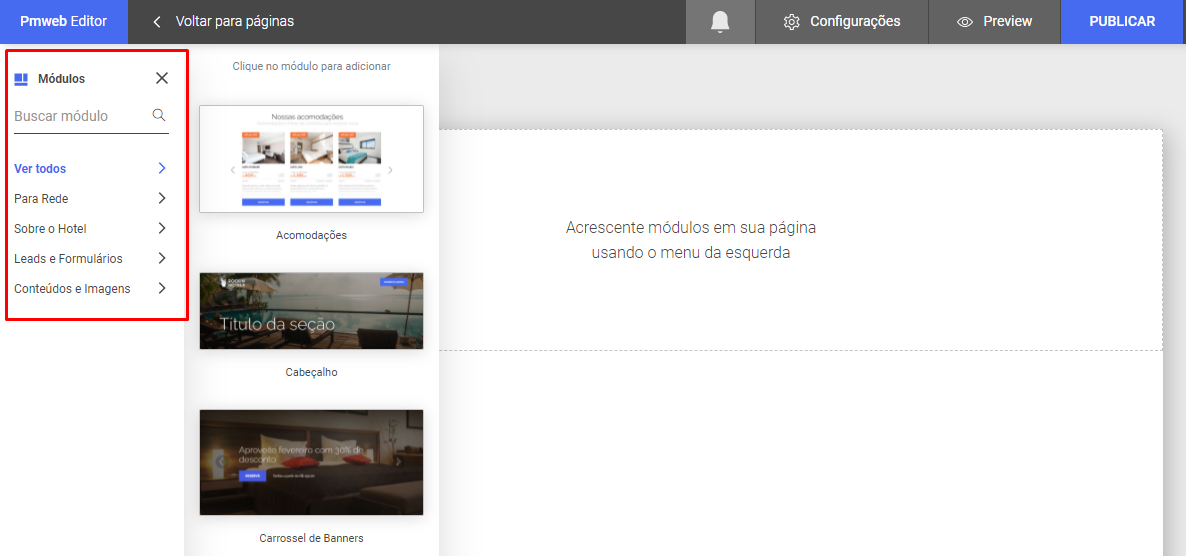This screenshot has width=1186, height=556.
Task: Focus the Buscar módulo search field
Action: point(80,116)
